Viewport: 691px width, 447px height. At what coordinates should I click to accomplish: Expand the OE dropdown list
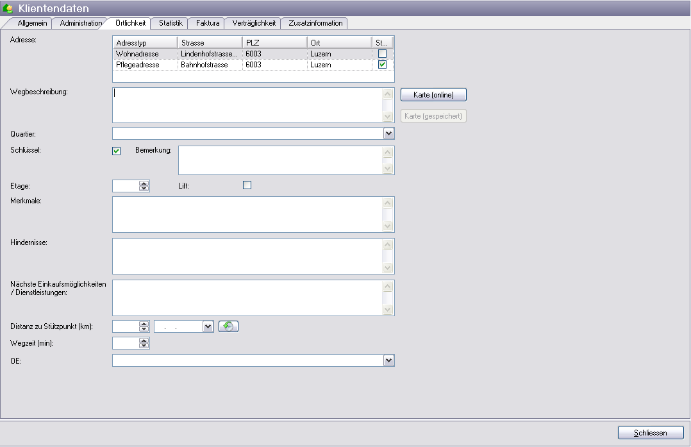tap(389, 361)
